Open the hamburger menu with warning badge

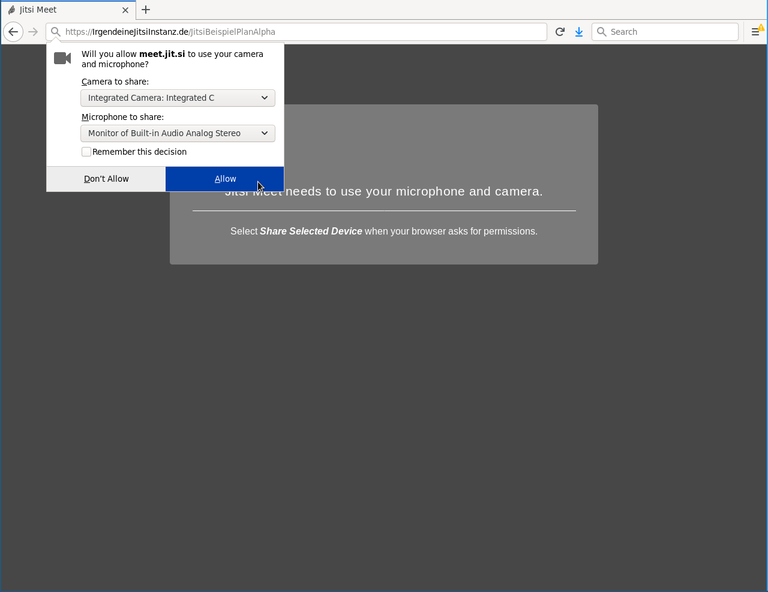pyautogui.click(x=757, y=31)
